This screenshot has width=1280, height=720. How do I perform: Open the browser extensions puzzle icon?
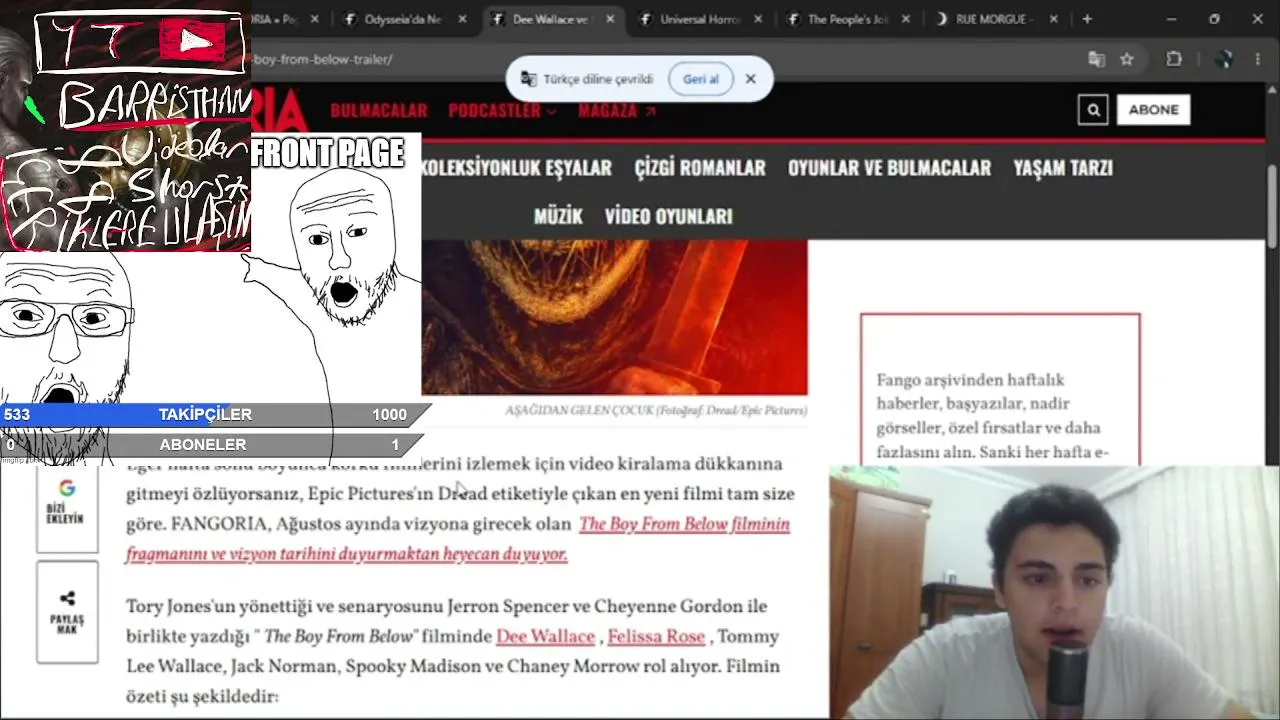point(1174,59)
